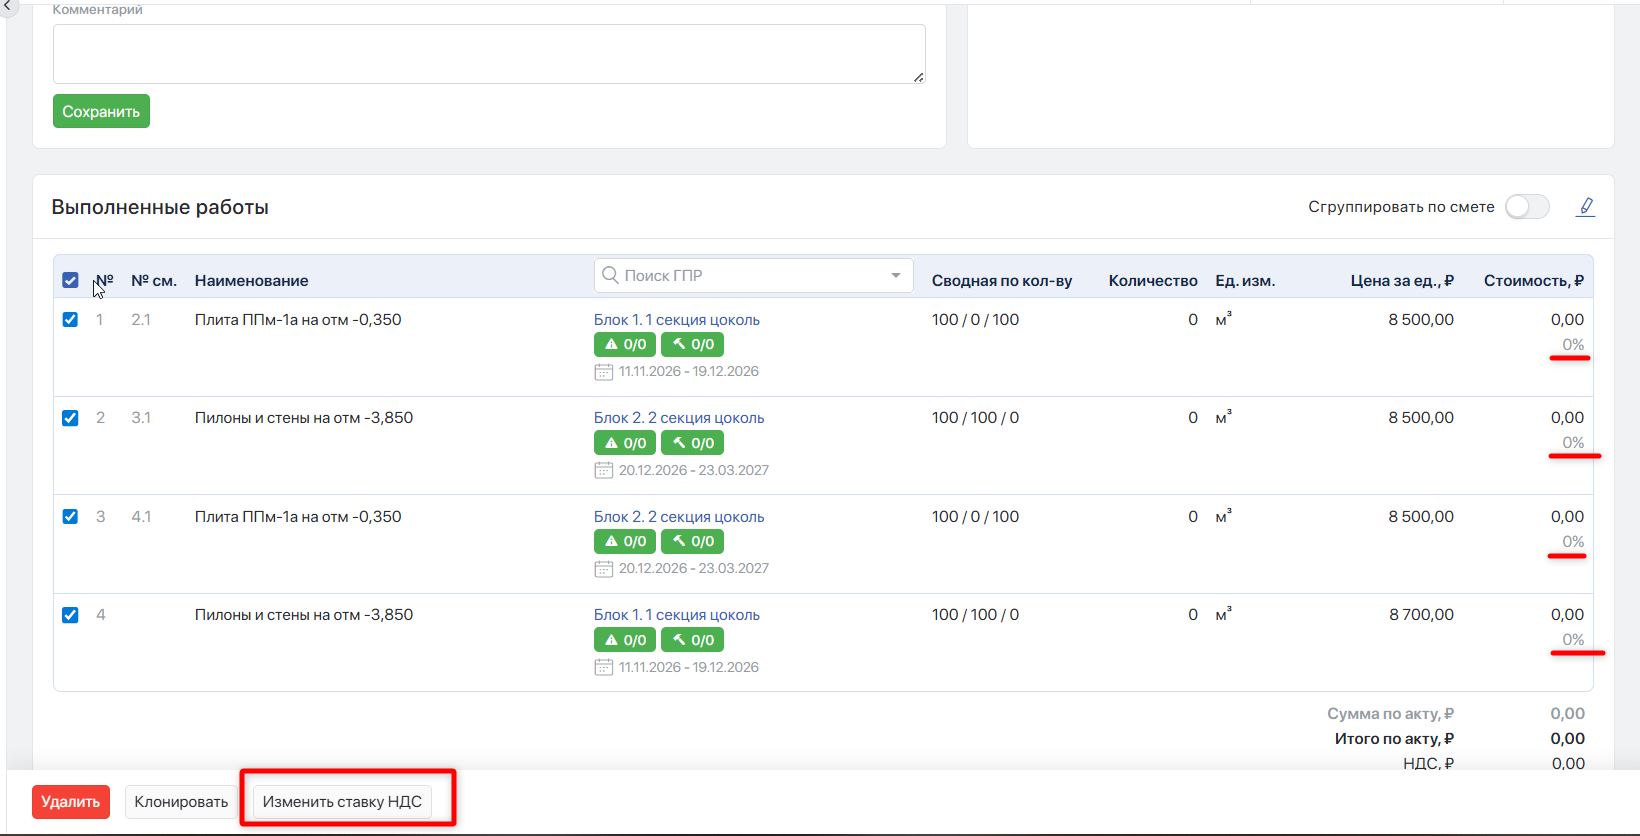Click the hammer 0/0 badge in row 3

coord(692,541)
